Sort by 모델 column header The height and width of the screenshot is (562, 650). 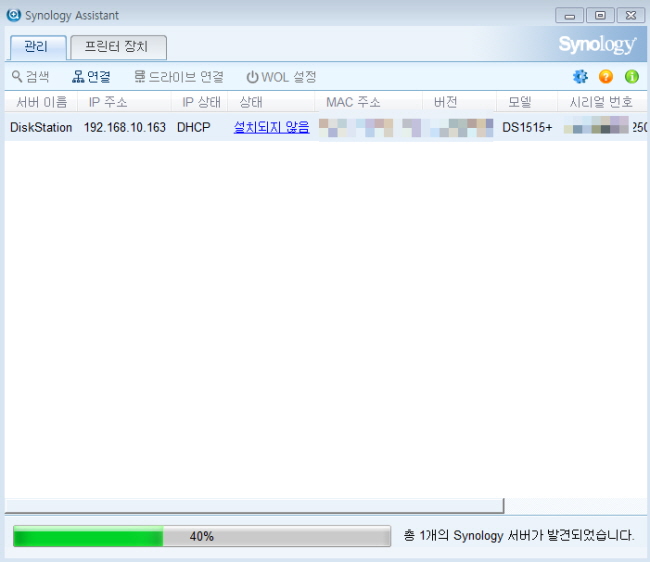(x=526, y=102)
